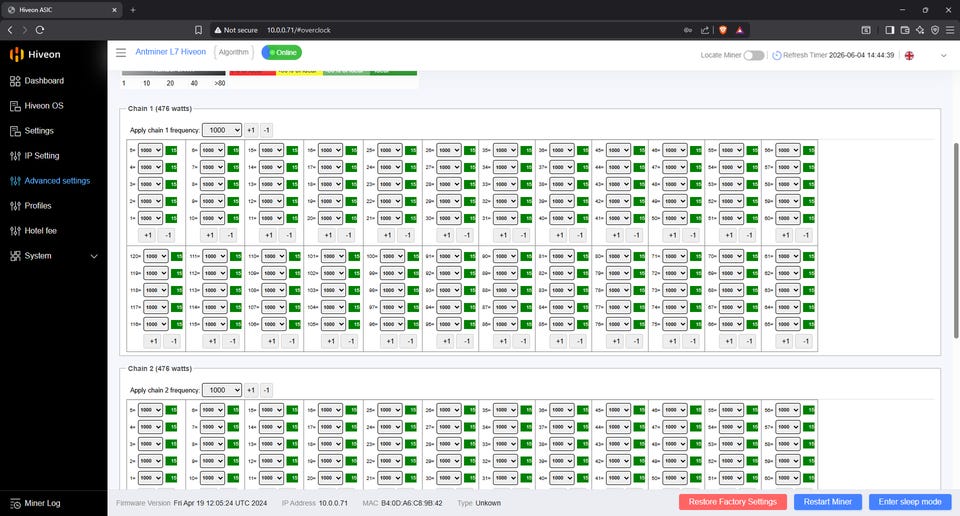Open the language flag selector
Viewport: 960px width, 516px height.
coord(909,56)
